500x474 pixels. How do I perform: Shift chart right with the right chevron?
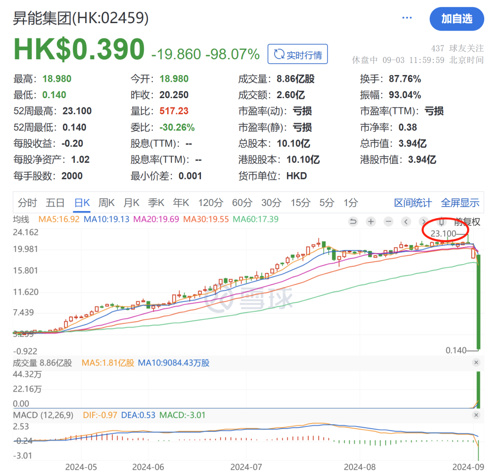point(424,222)
